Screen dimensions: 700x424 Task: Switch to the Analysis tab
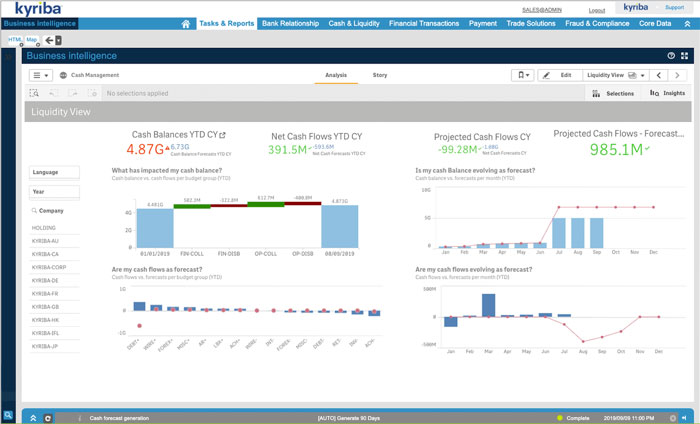coord(336,75)
